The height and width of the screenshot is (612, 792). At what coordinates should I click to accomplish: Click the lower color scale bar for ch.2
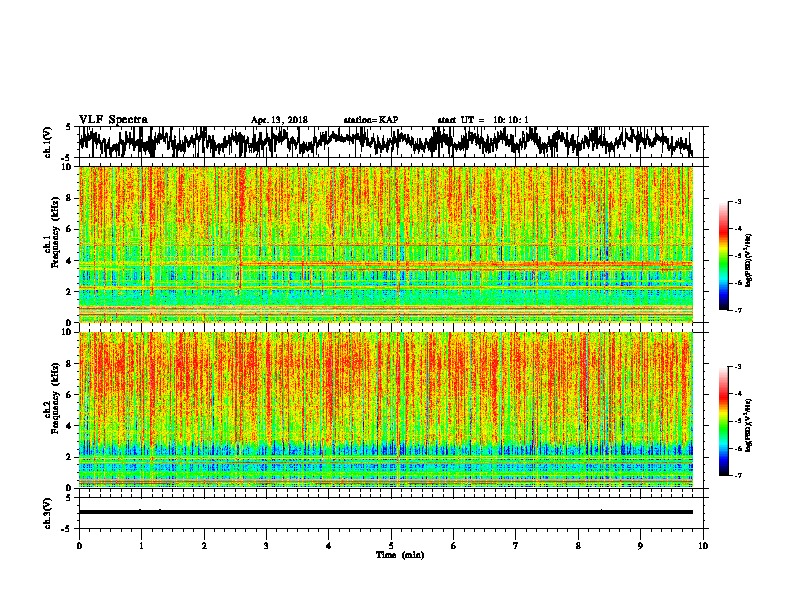tap(723, 421)
